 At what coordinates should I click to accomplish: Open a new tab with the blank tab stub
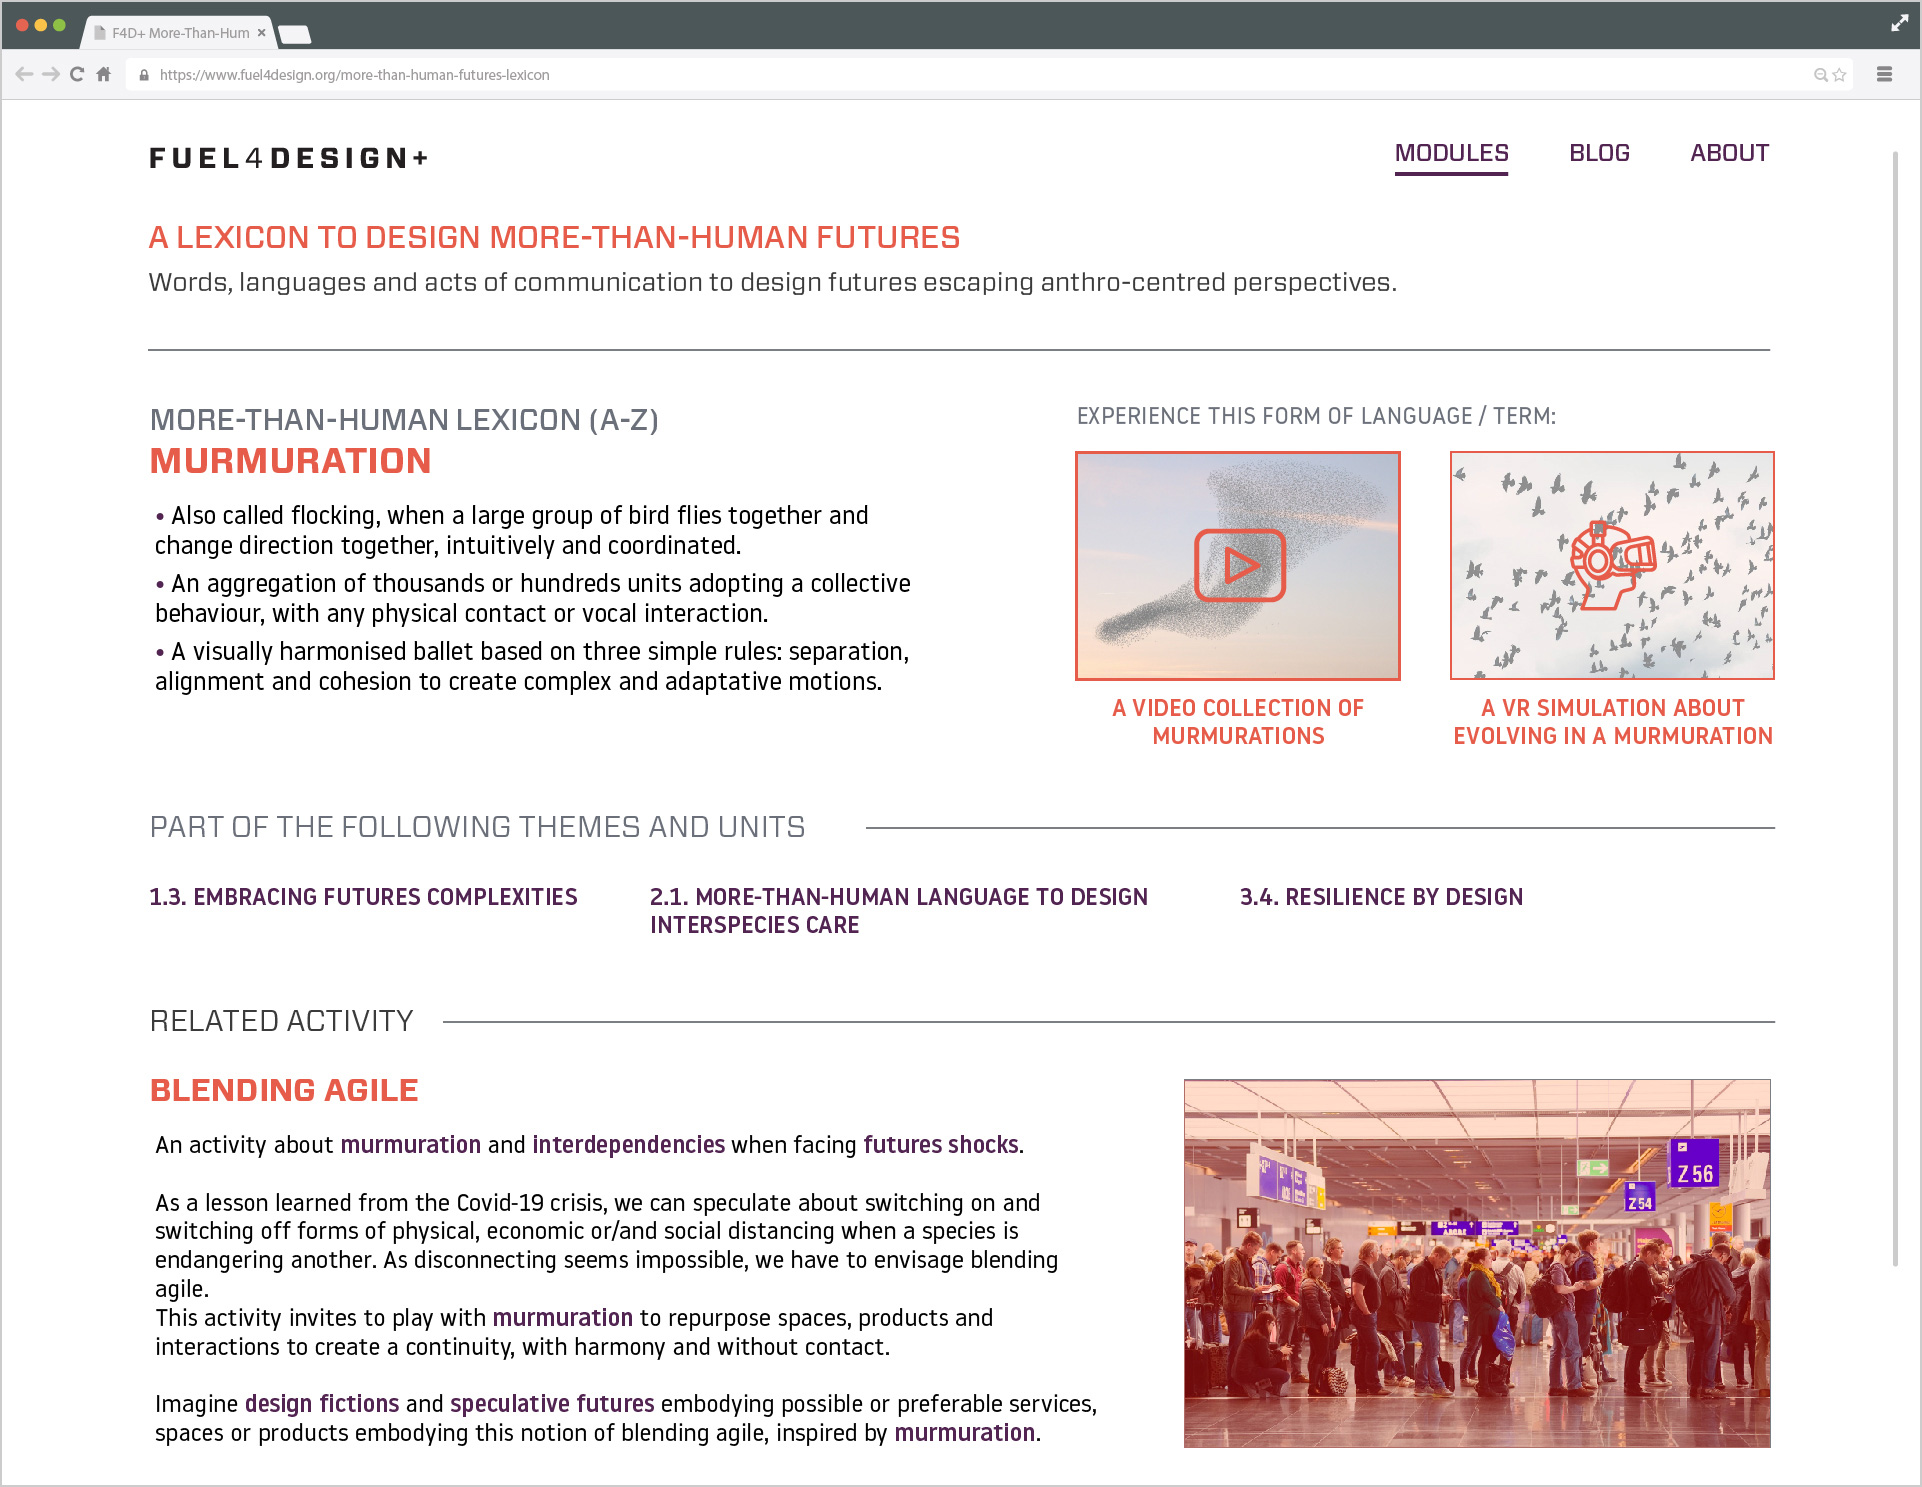(x=295, y=33)
